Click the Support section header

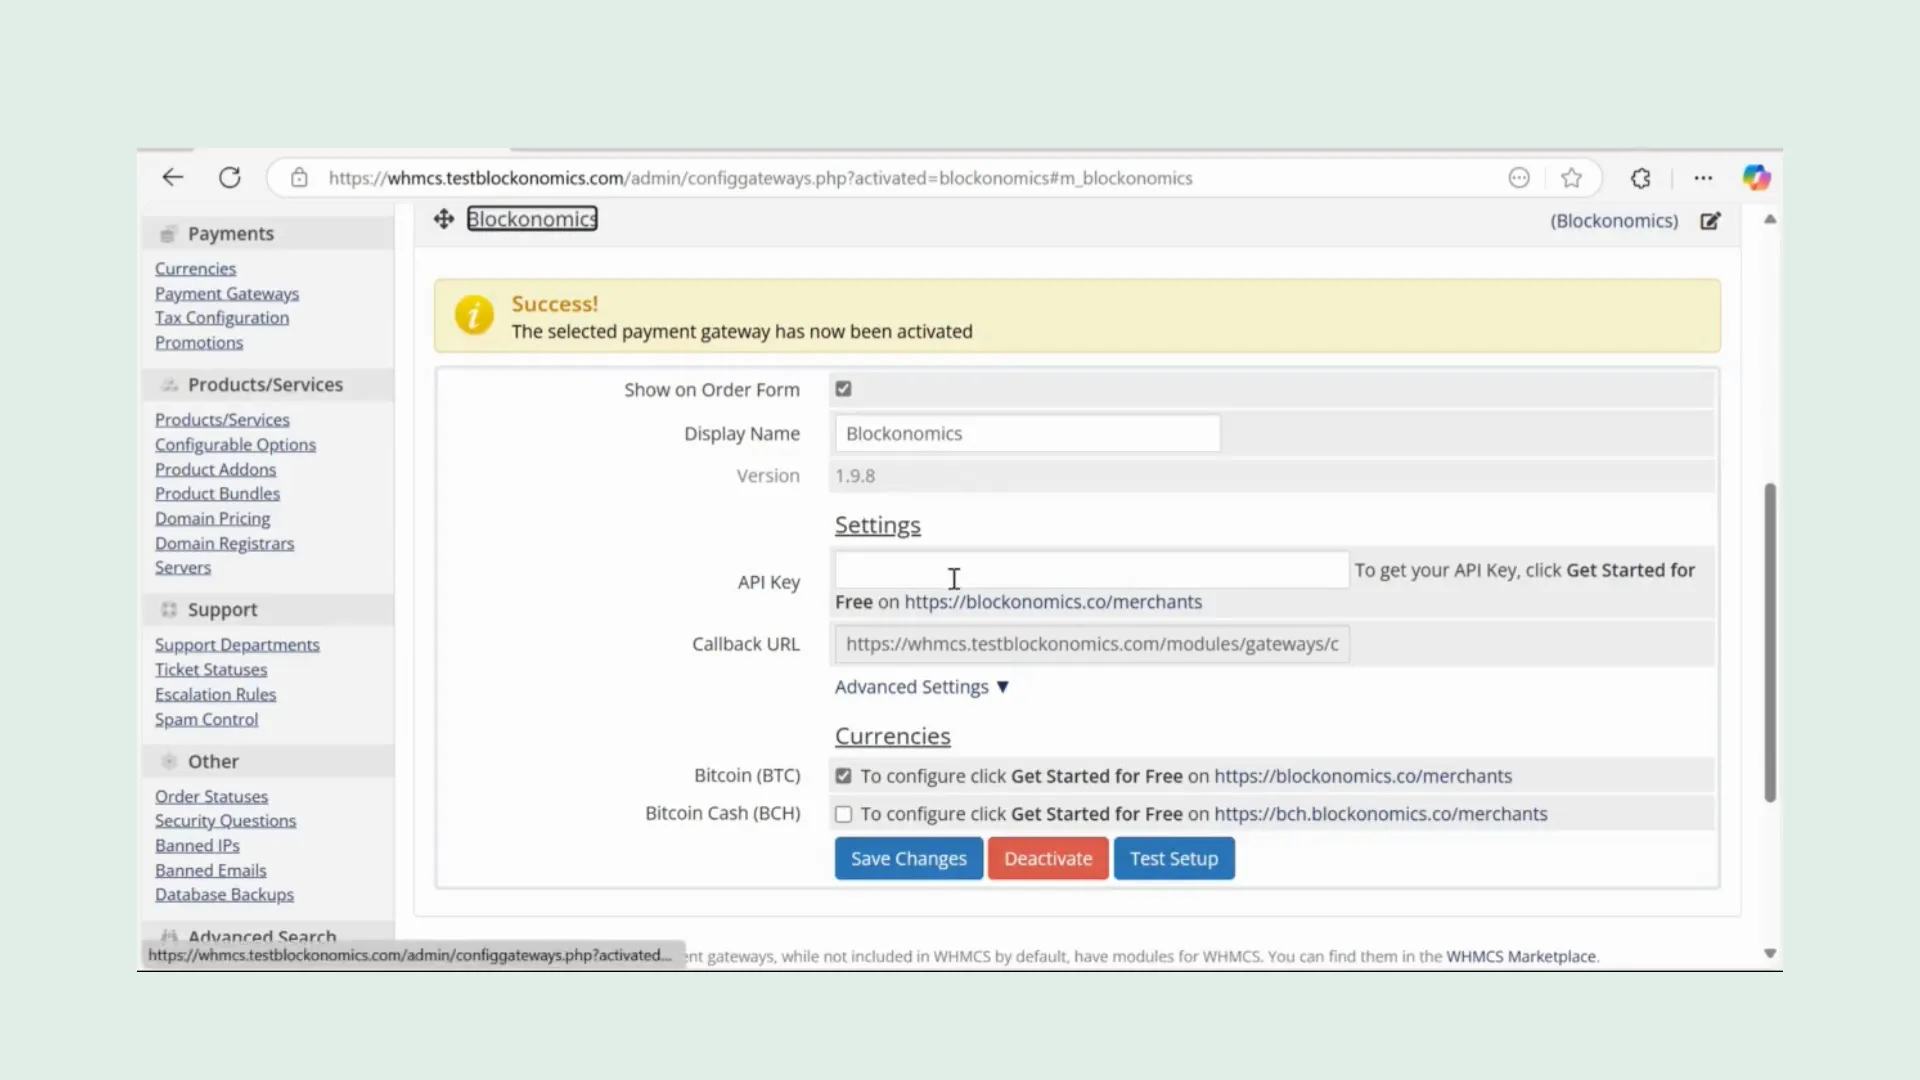point(268,610)
